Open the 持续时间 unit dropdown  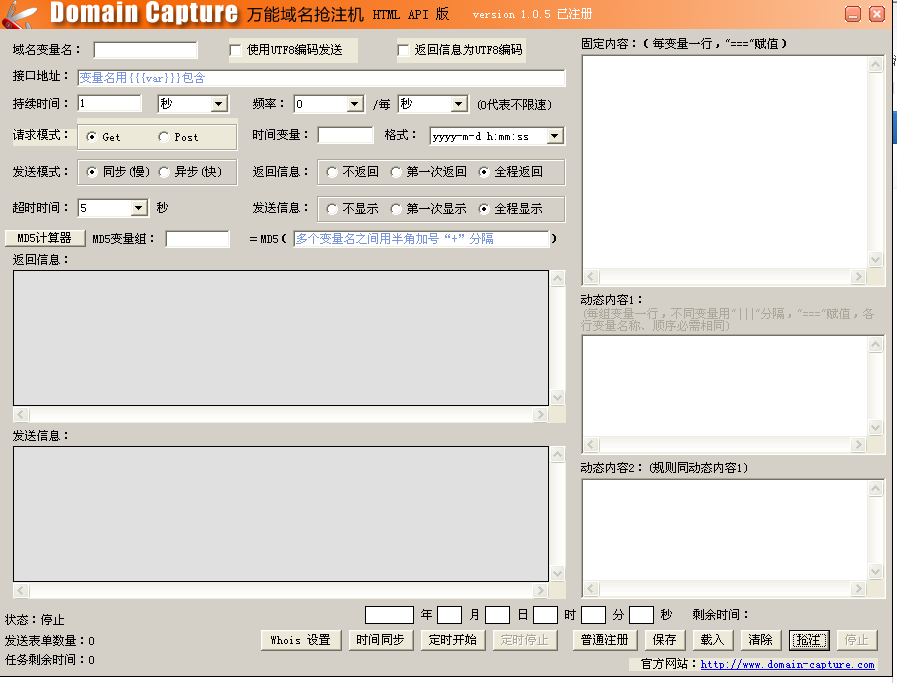pyautogui.click(x=219, y=104)
